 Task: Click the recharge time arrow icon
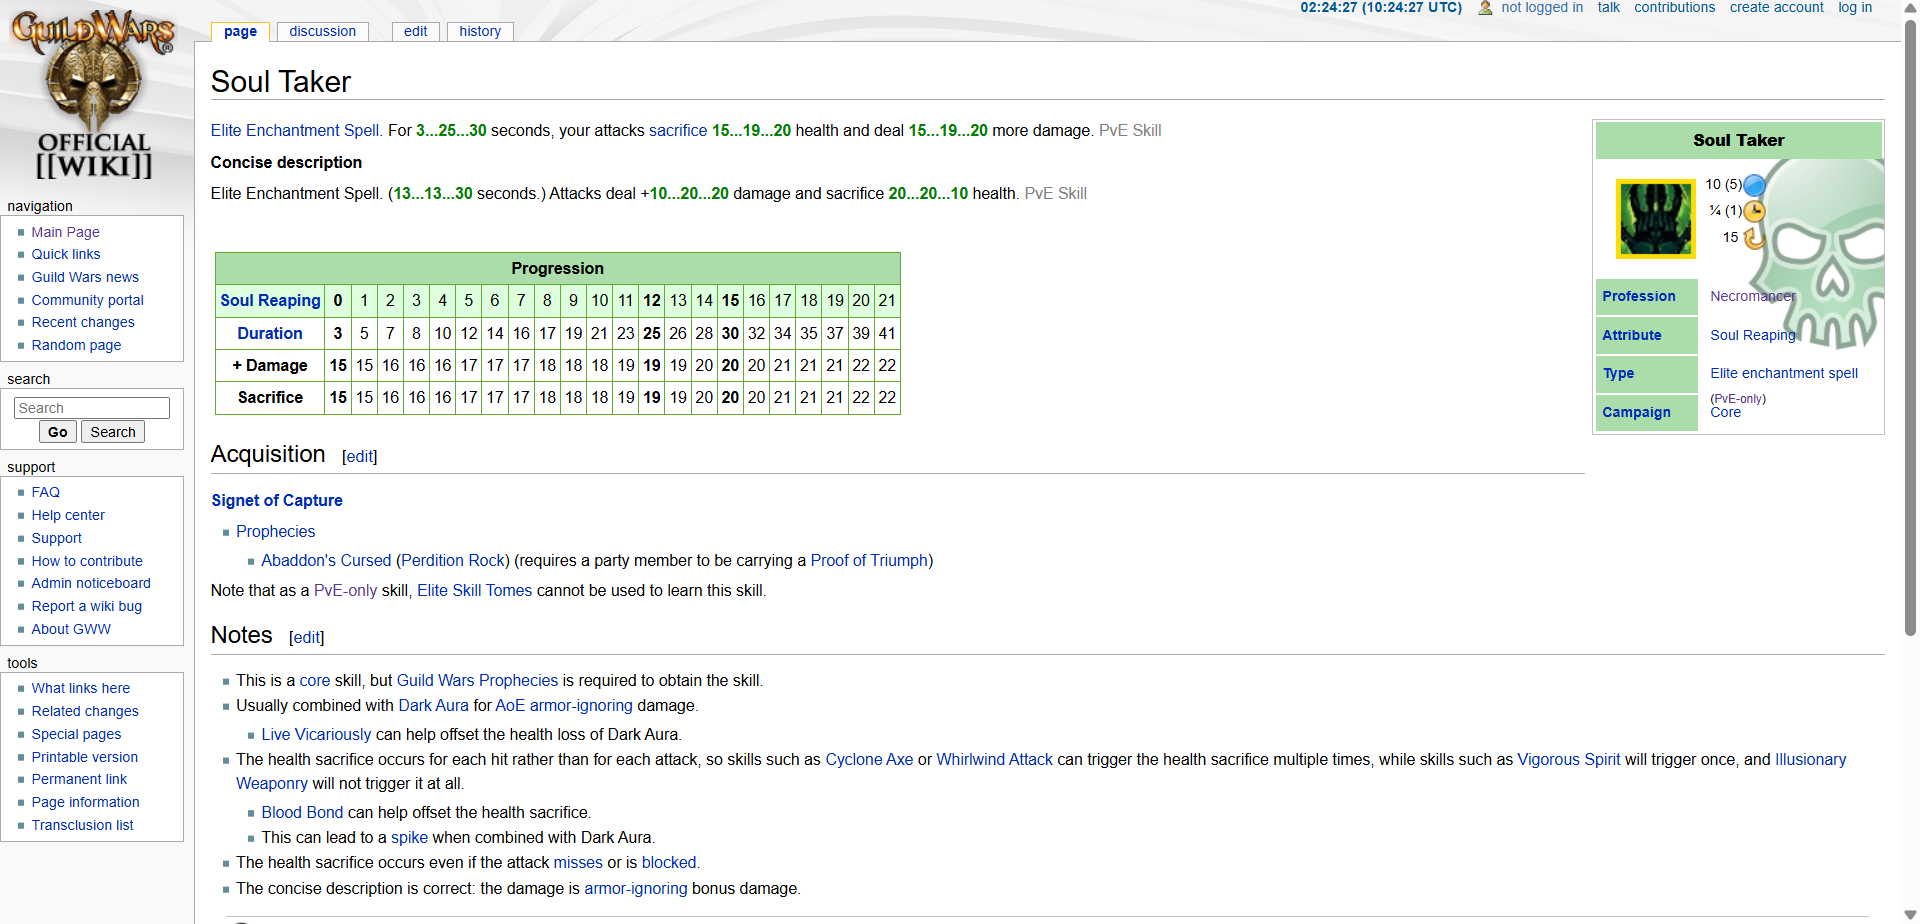tap(1754, 238)
